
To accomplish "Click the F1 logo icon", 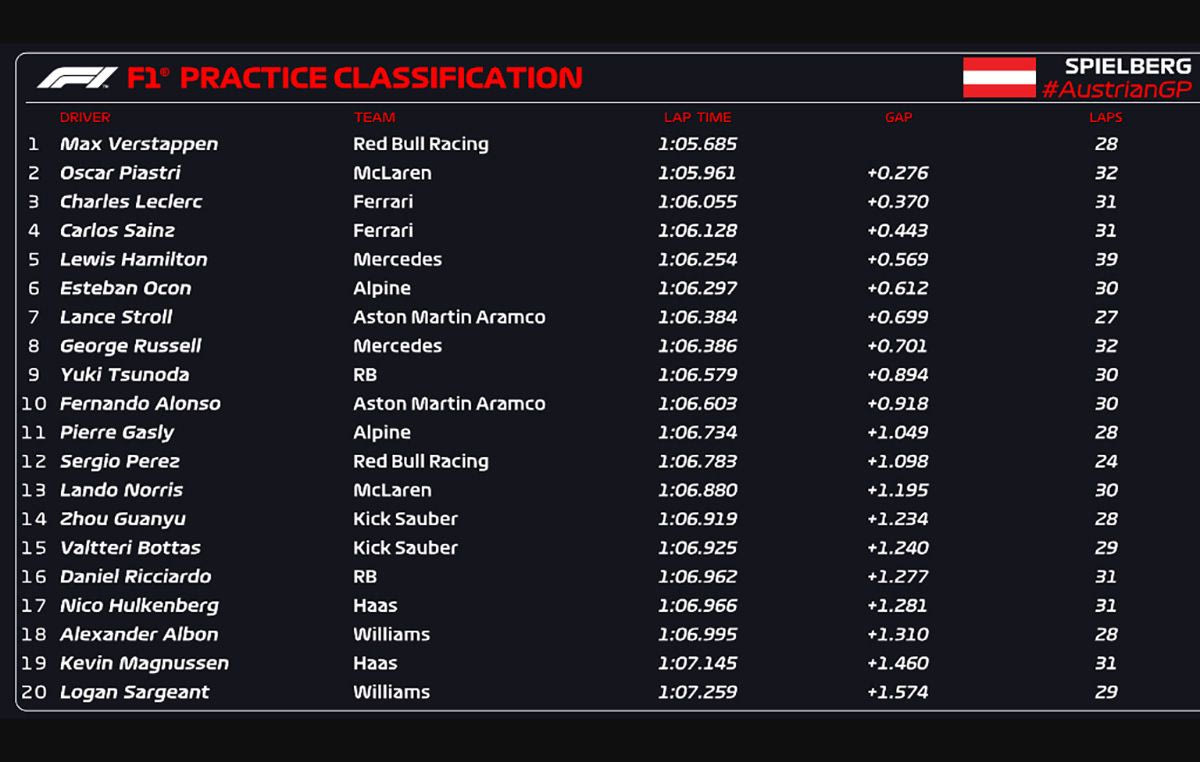I will pos(77,78).
